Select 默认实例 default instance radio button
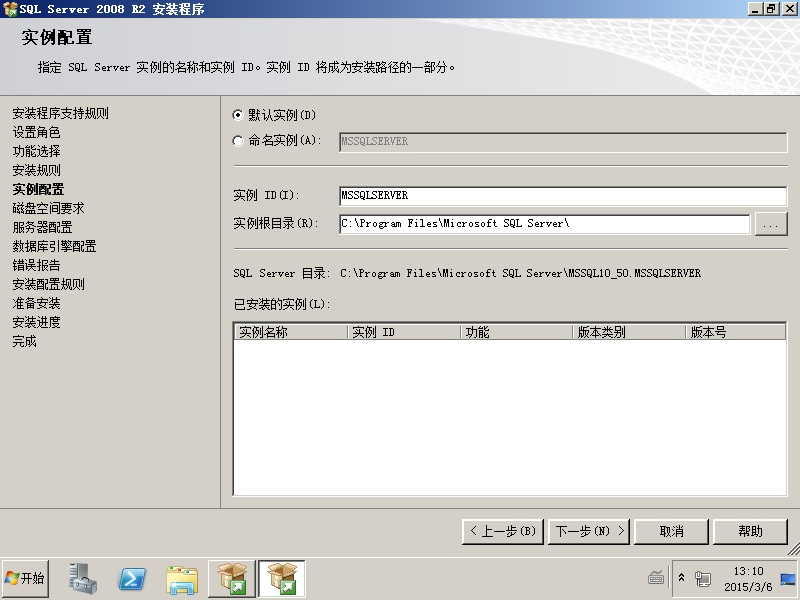The width and height of the screenshot is (800, 600). (238, 115)
